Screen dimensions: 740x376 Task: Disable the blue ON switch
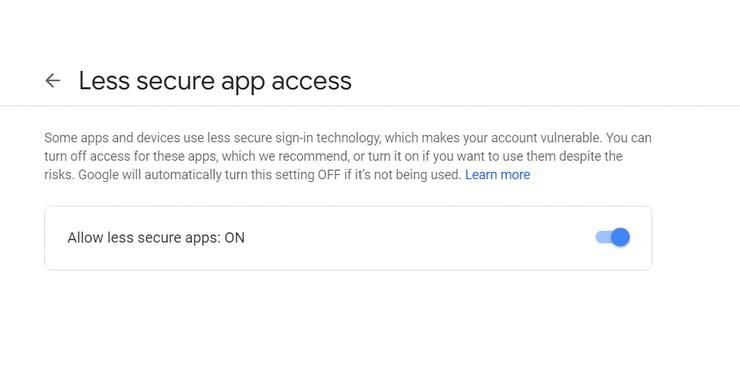[x=613, y=237]
